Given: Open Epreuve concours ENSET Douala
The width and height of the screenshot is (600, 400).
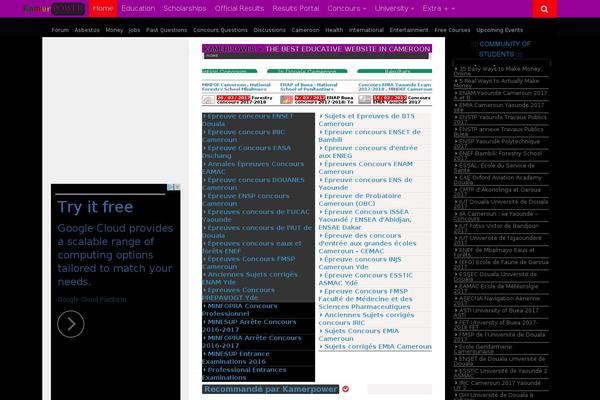Looking at the screenshot, I should click(248, 120).
